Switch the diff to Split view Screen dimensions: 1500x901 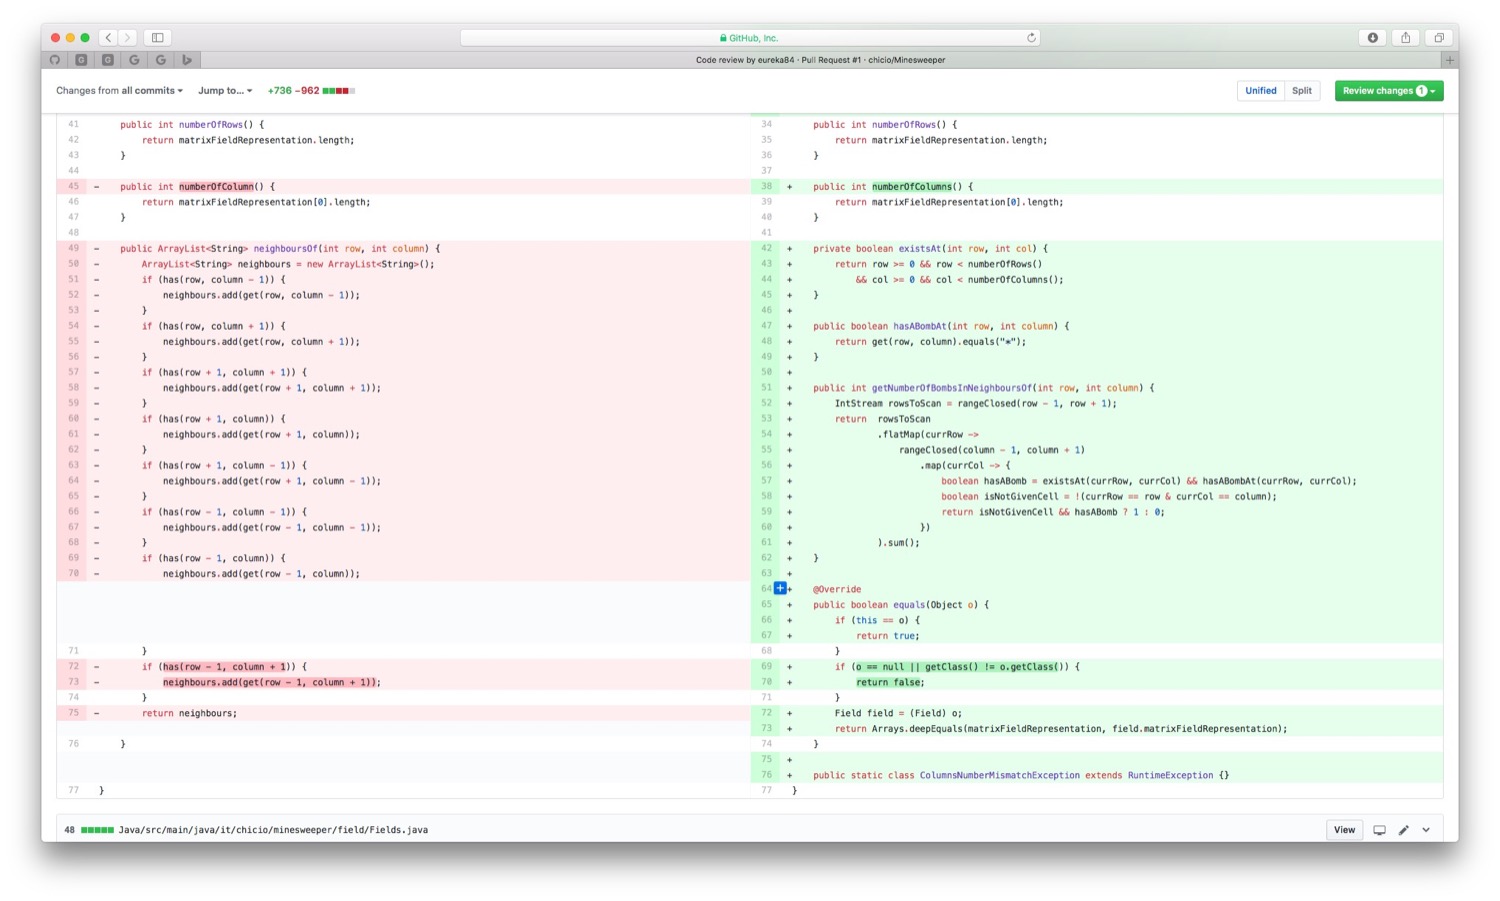point(1301,91)
